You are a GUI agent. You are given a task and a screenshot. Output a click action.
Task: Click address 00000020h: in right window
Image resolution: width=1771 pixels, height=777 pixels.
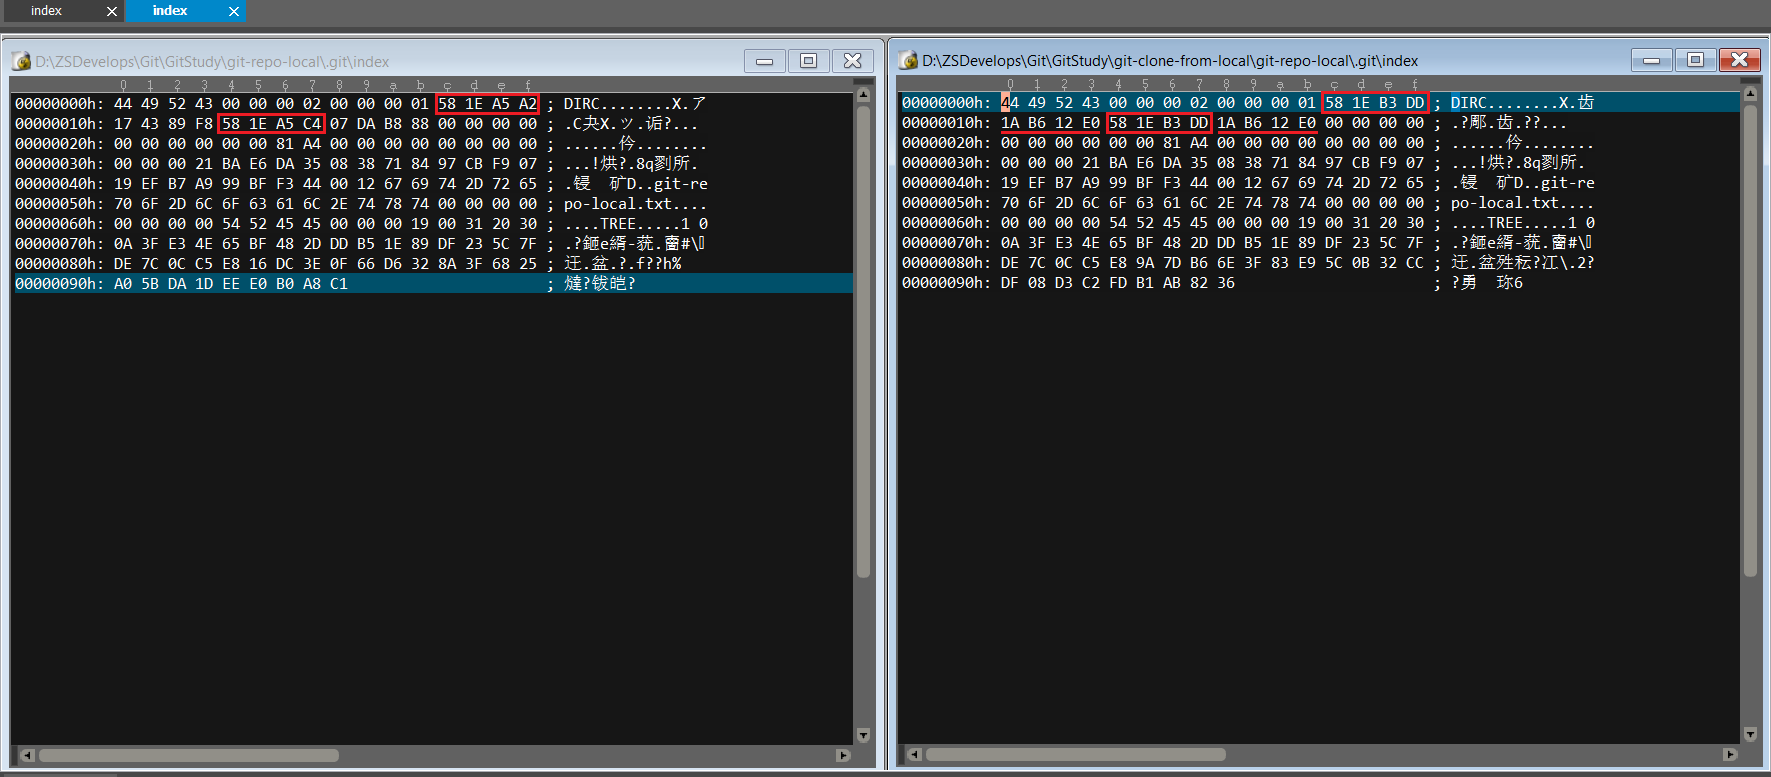click(x=947, y=143)
